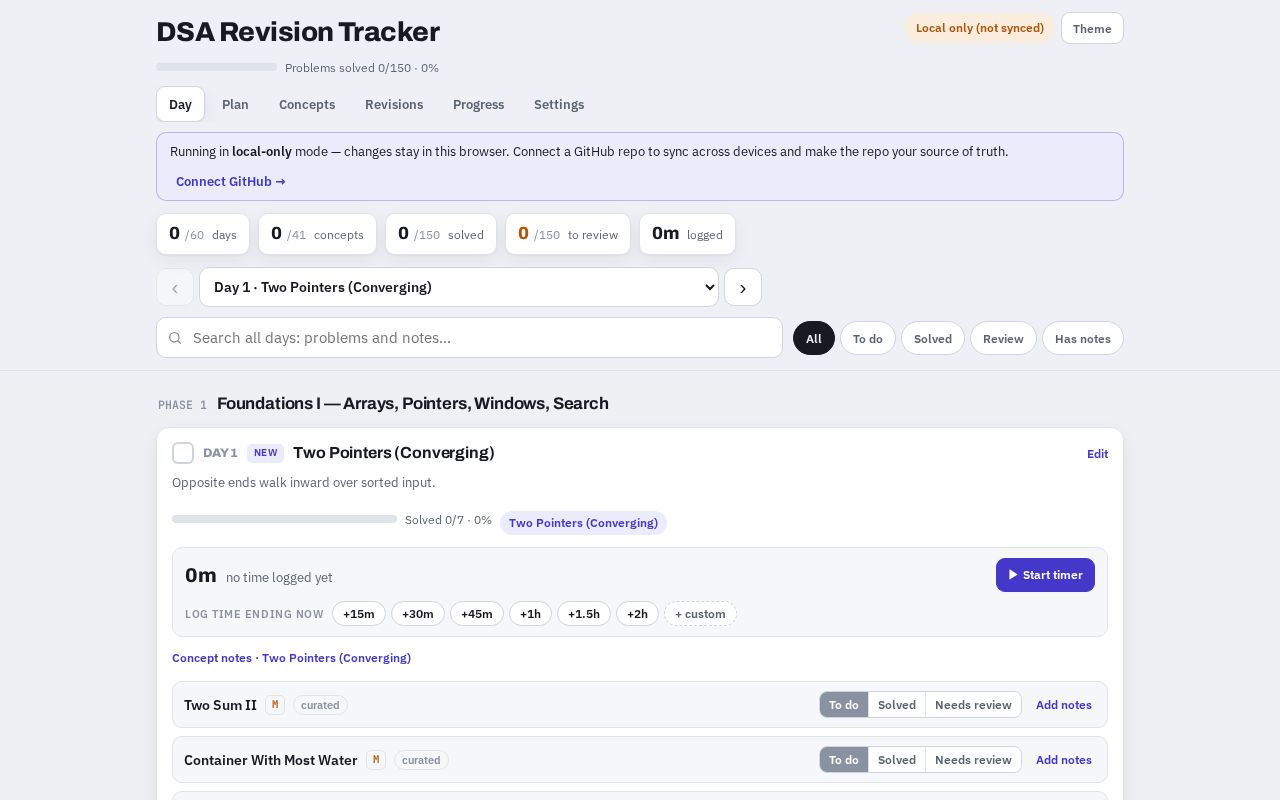Open Concept notes for Two Pointers (Converging)
The width and height of the screenshot is (1280, 800).
coord(291,658)
